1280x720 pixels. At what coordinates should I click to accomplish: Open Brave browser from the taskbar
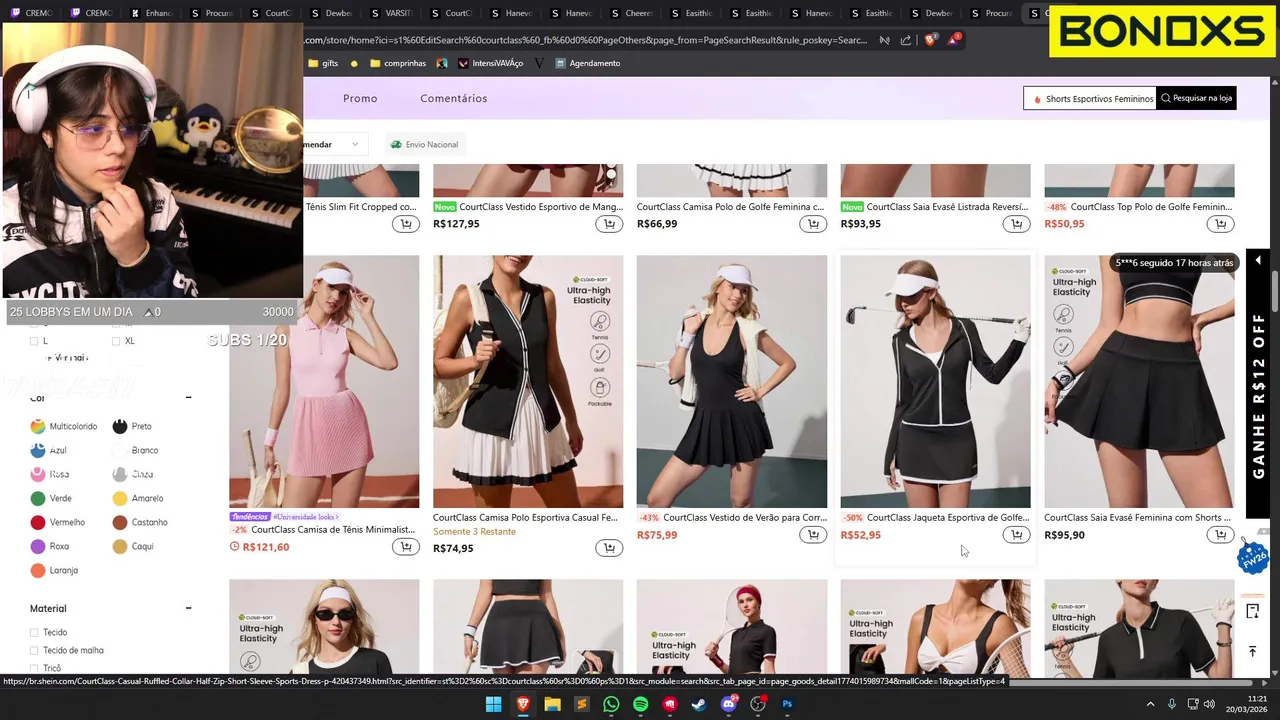(523, 704)
